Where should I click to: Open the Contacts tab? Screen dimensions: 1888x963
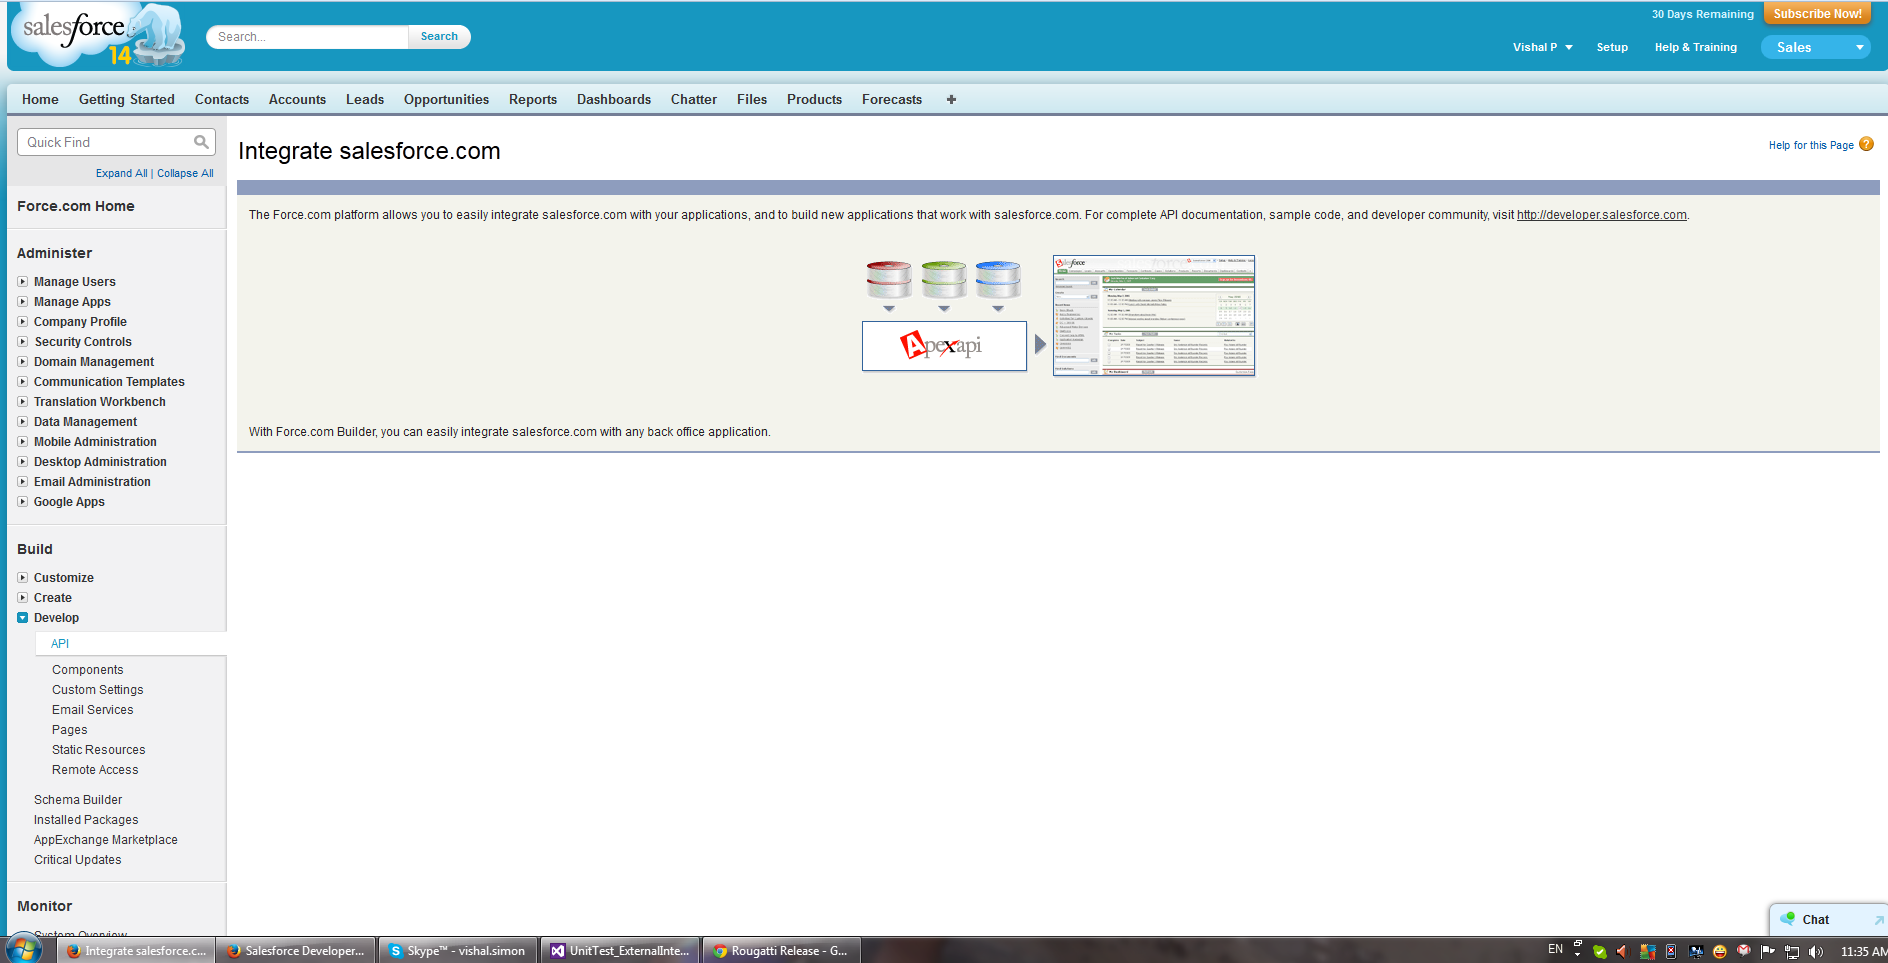[x=222, y=99]
